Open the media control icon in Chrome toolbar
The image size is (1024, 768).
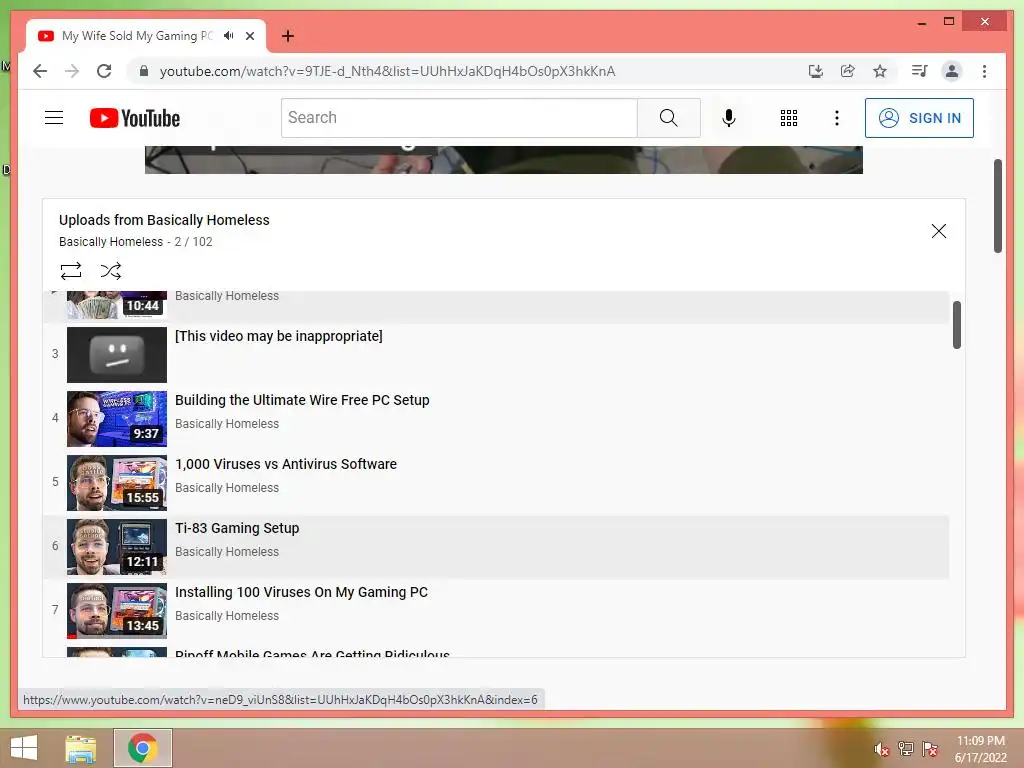tap(920, 71)
